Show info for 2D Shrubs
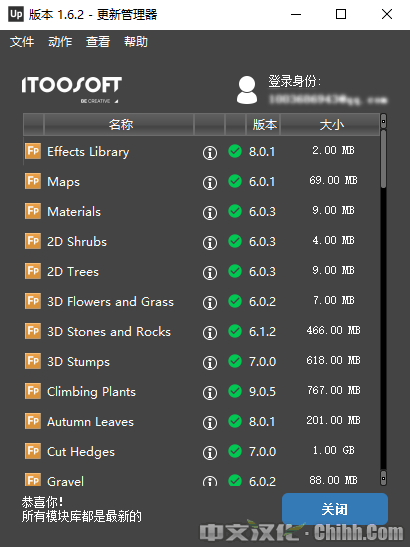 point(210,242)
